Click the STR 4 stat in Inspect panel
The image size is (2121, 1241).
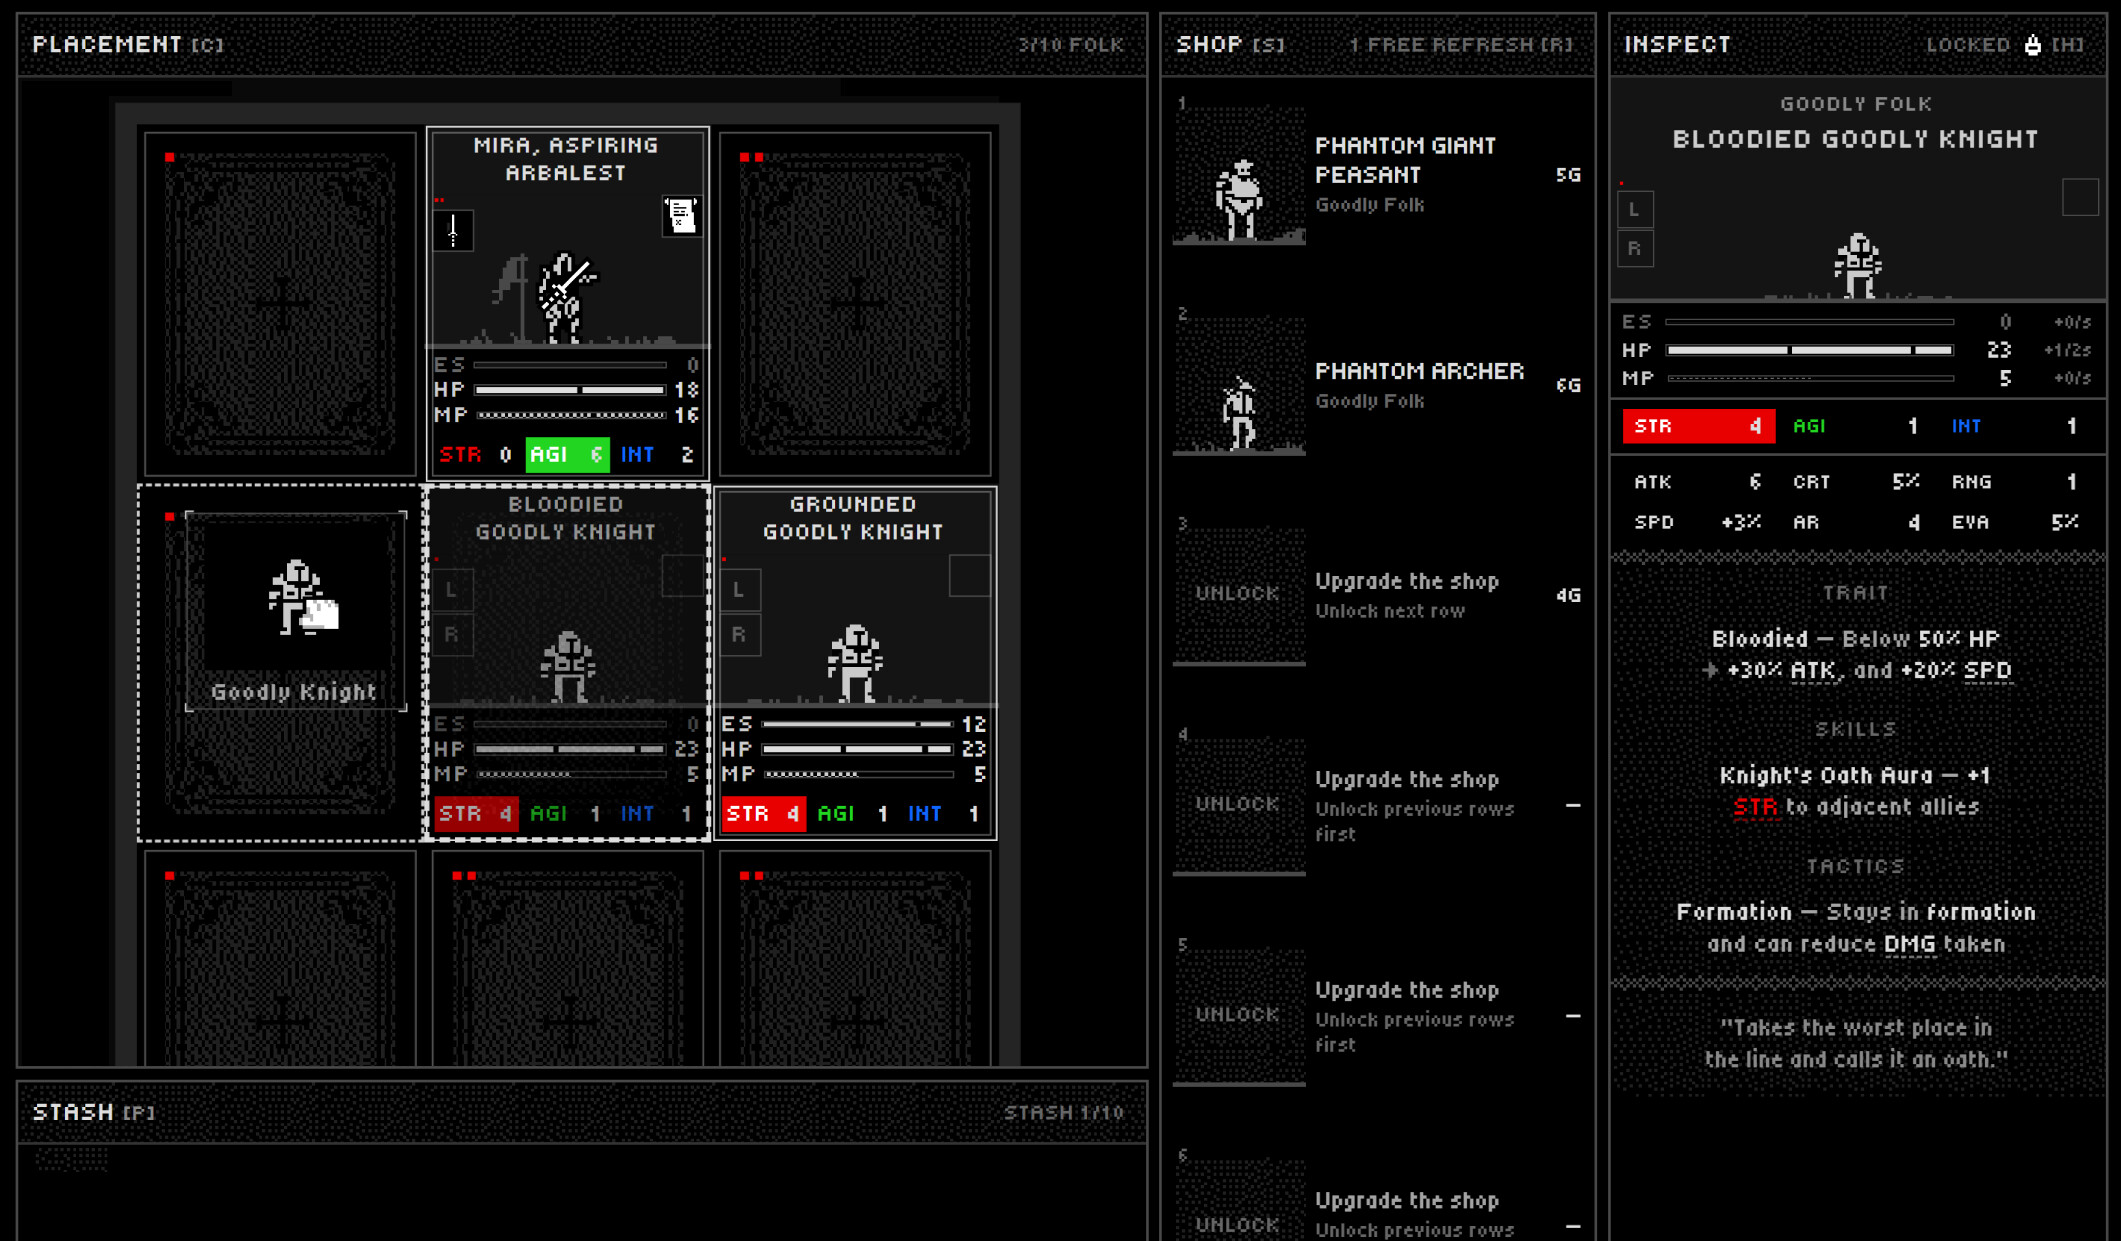pyautogui.click(x=1698, y=426)
